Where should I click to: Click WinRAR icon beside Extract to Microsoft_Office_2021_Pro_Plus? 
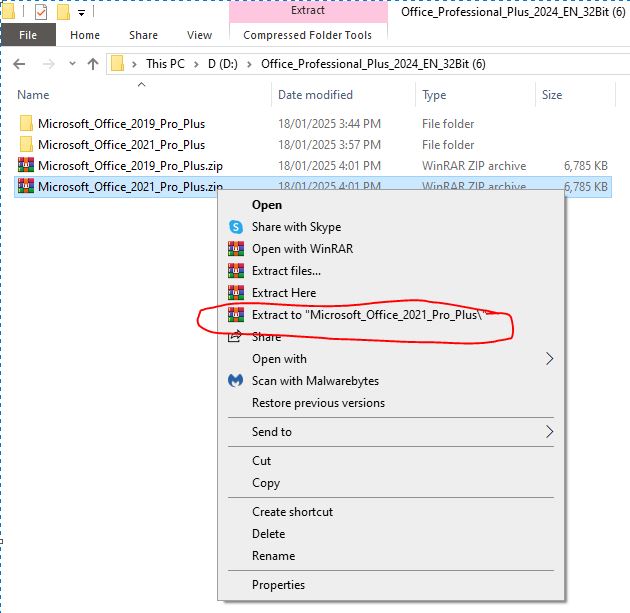click(x=236, y=315)
